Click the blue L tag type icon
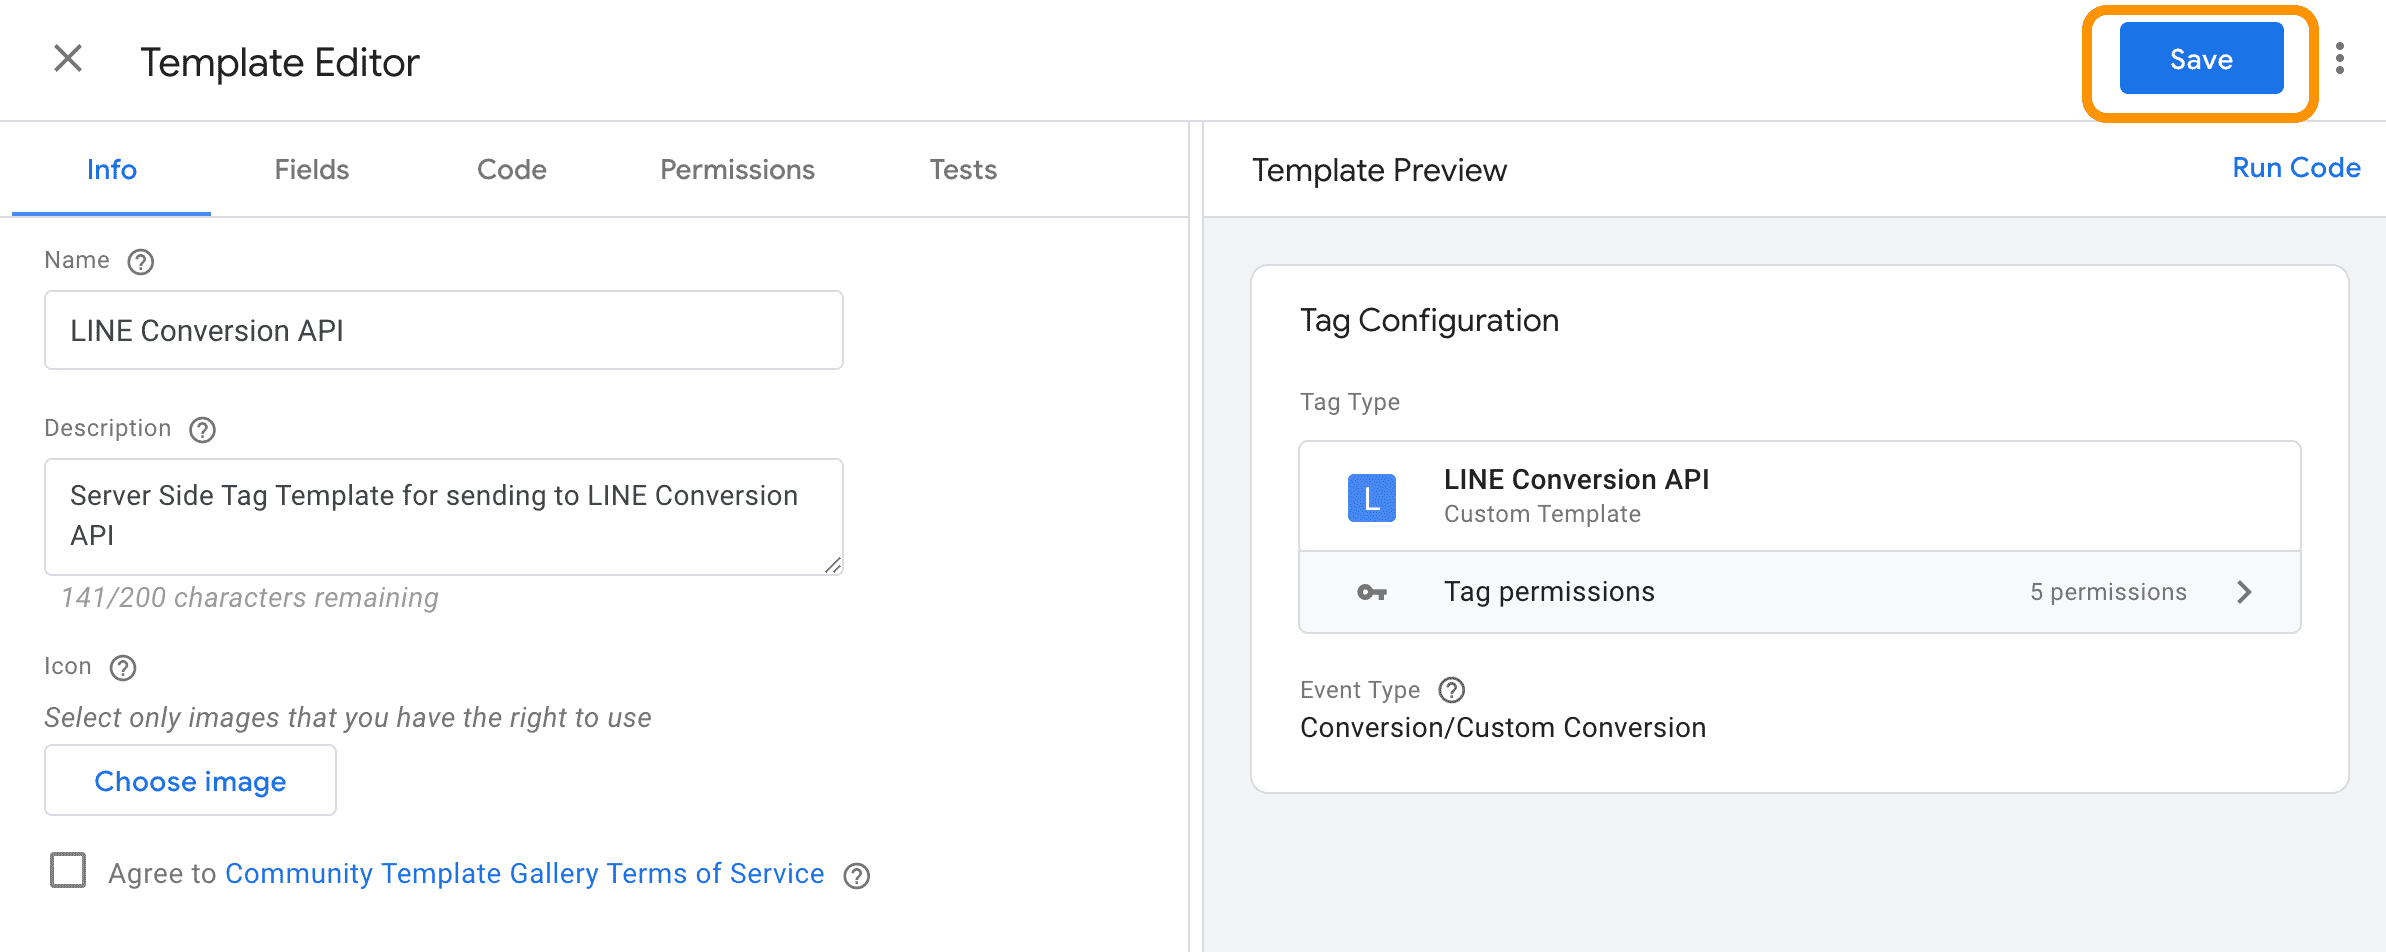The height and width of the screenshot is (952, 2386). (x=1372, y=497)
